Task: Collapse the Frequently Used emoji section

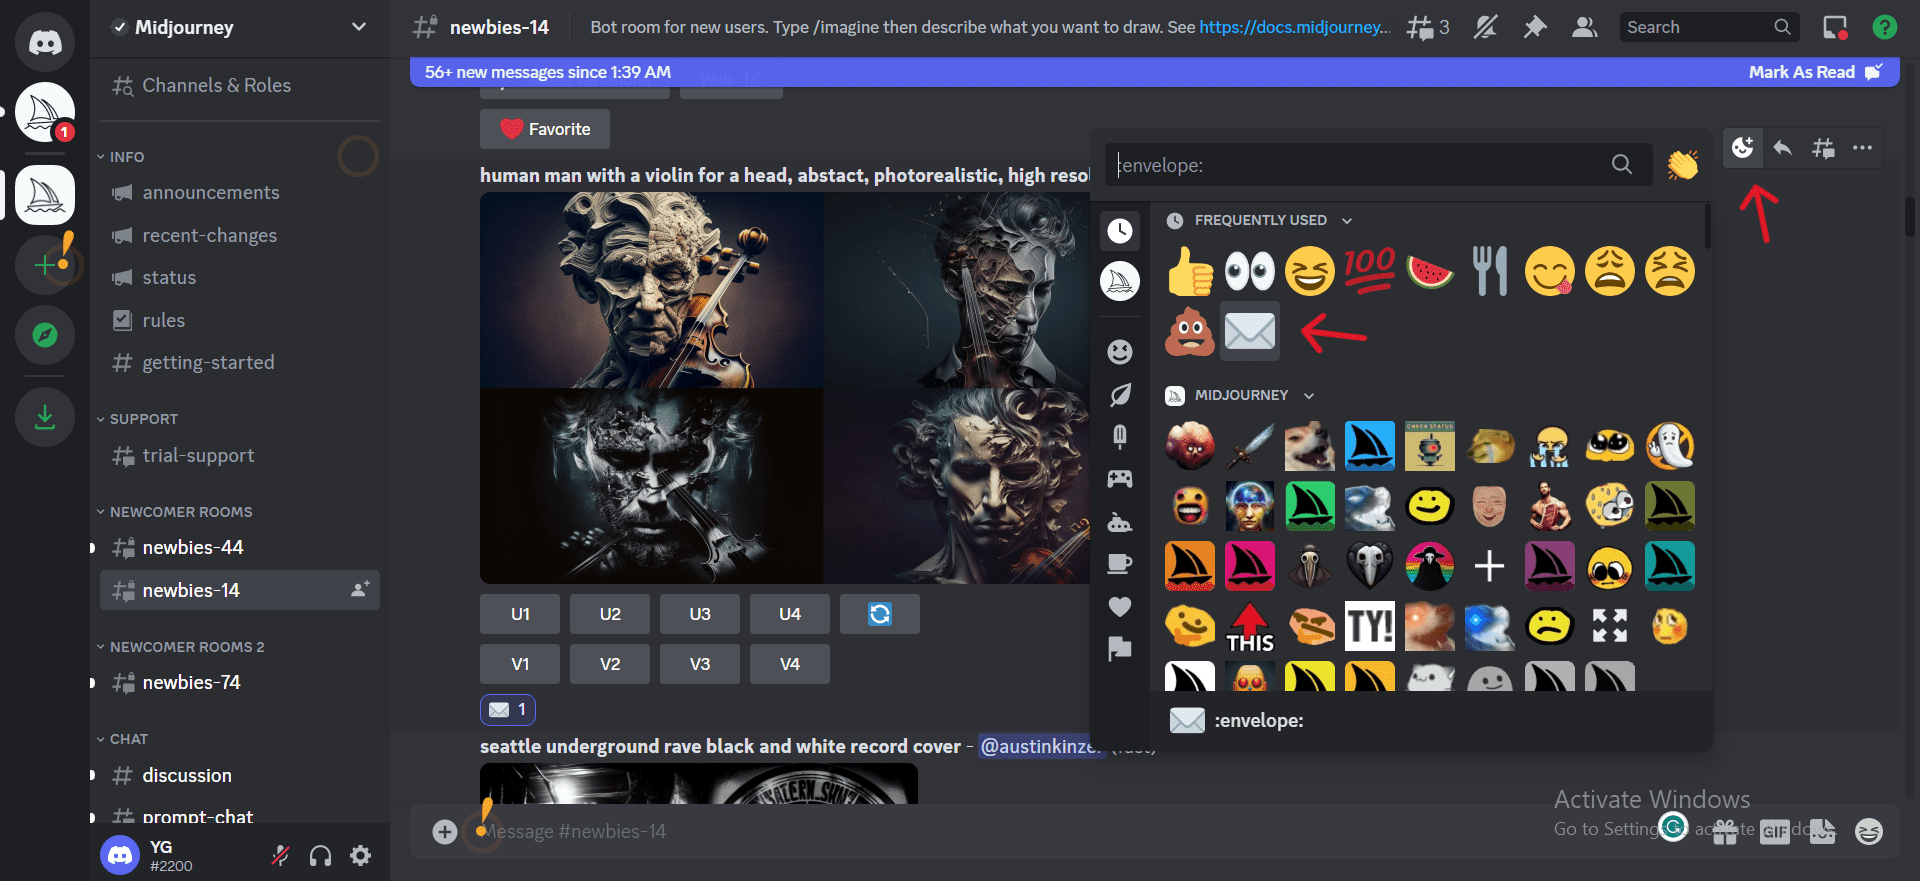Action: (x=1347, y=220)
